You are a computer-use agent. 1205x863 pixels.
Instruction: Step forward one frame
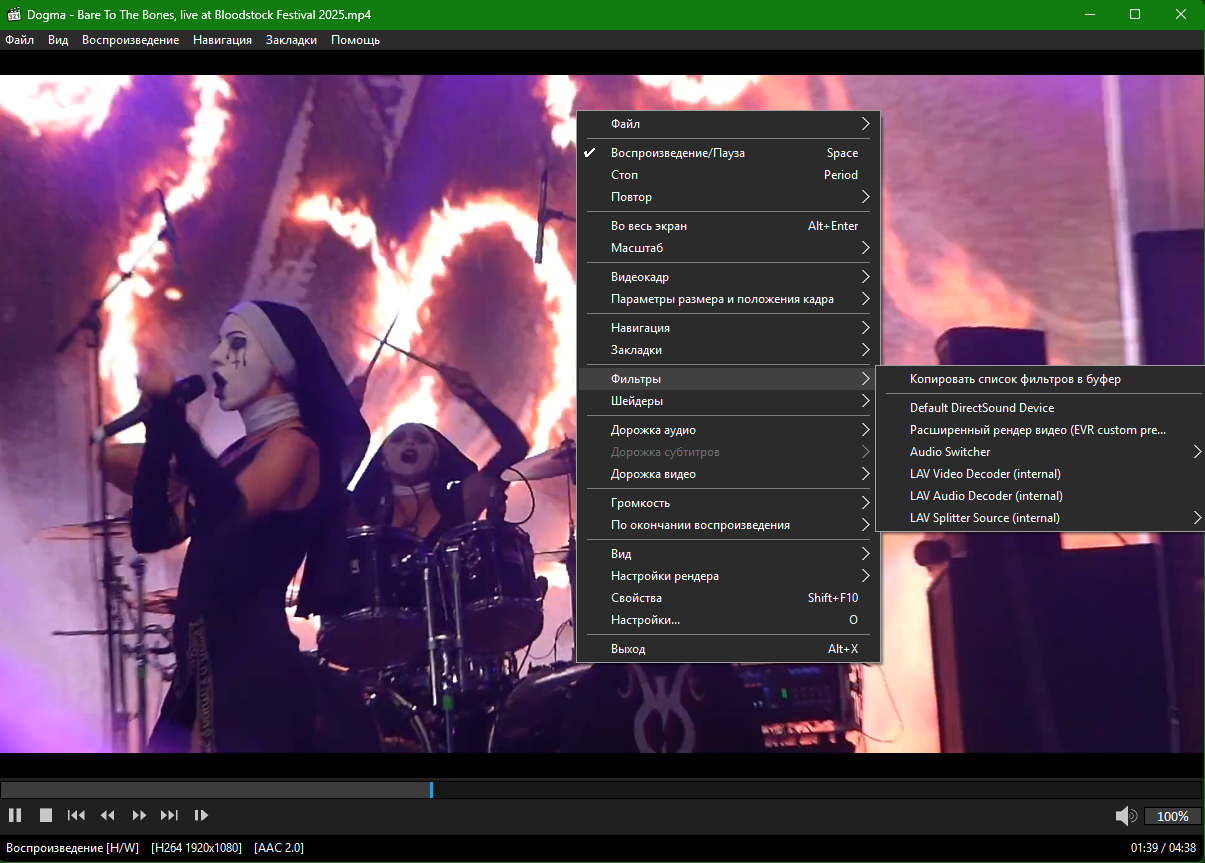click(x=201, y=815)
